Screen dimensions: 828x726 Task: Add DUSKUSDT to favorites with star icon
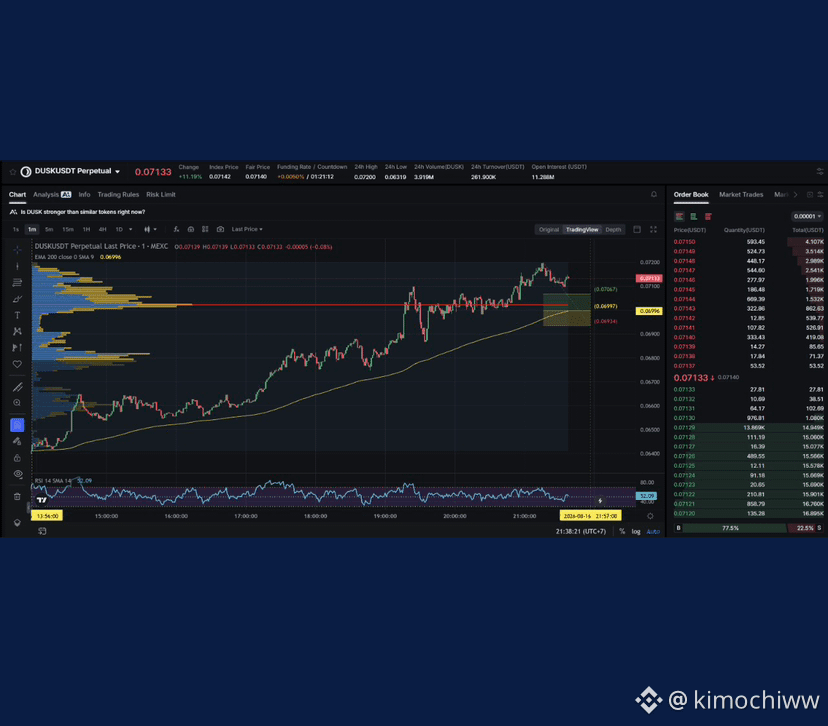tap(13, 172)
